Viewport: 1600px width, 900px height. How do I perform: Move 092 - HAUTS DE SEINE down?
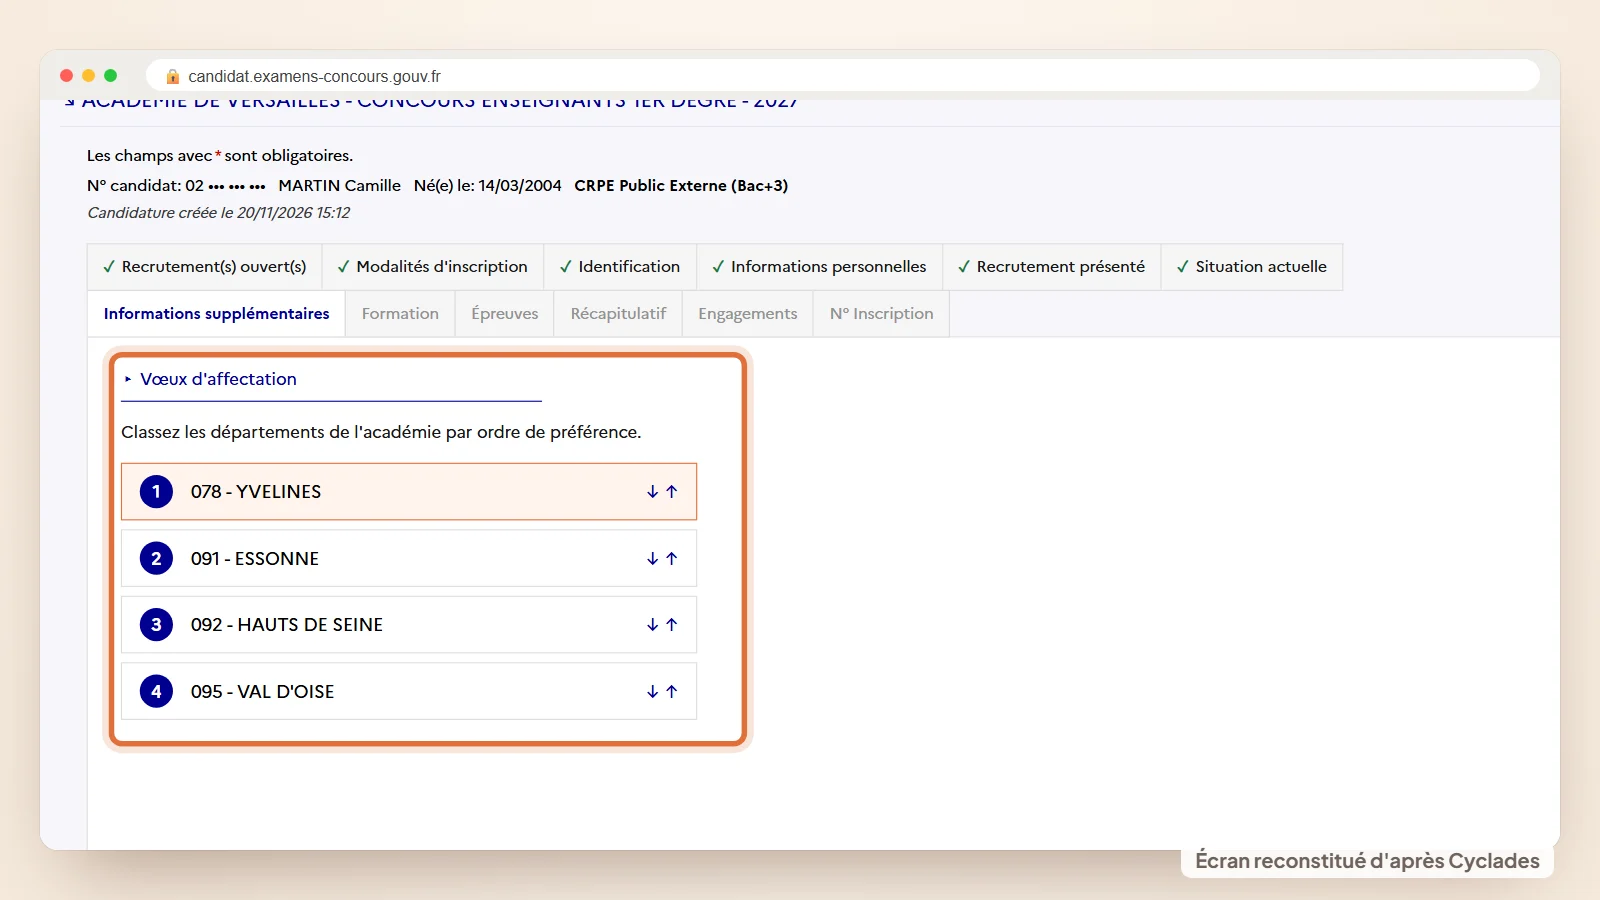tap(652, 625)
